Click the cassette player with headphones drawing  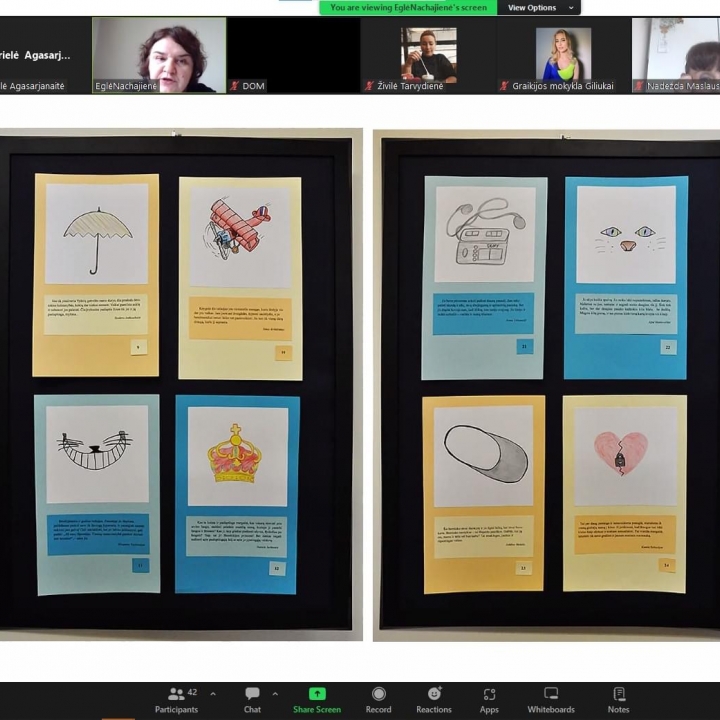tap(486, 231)
